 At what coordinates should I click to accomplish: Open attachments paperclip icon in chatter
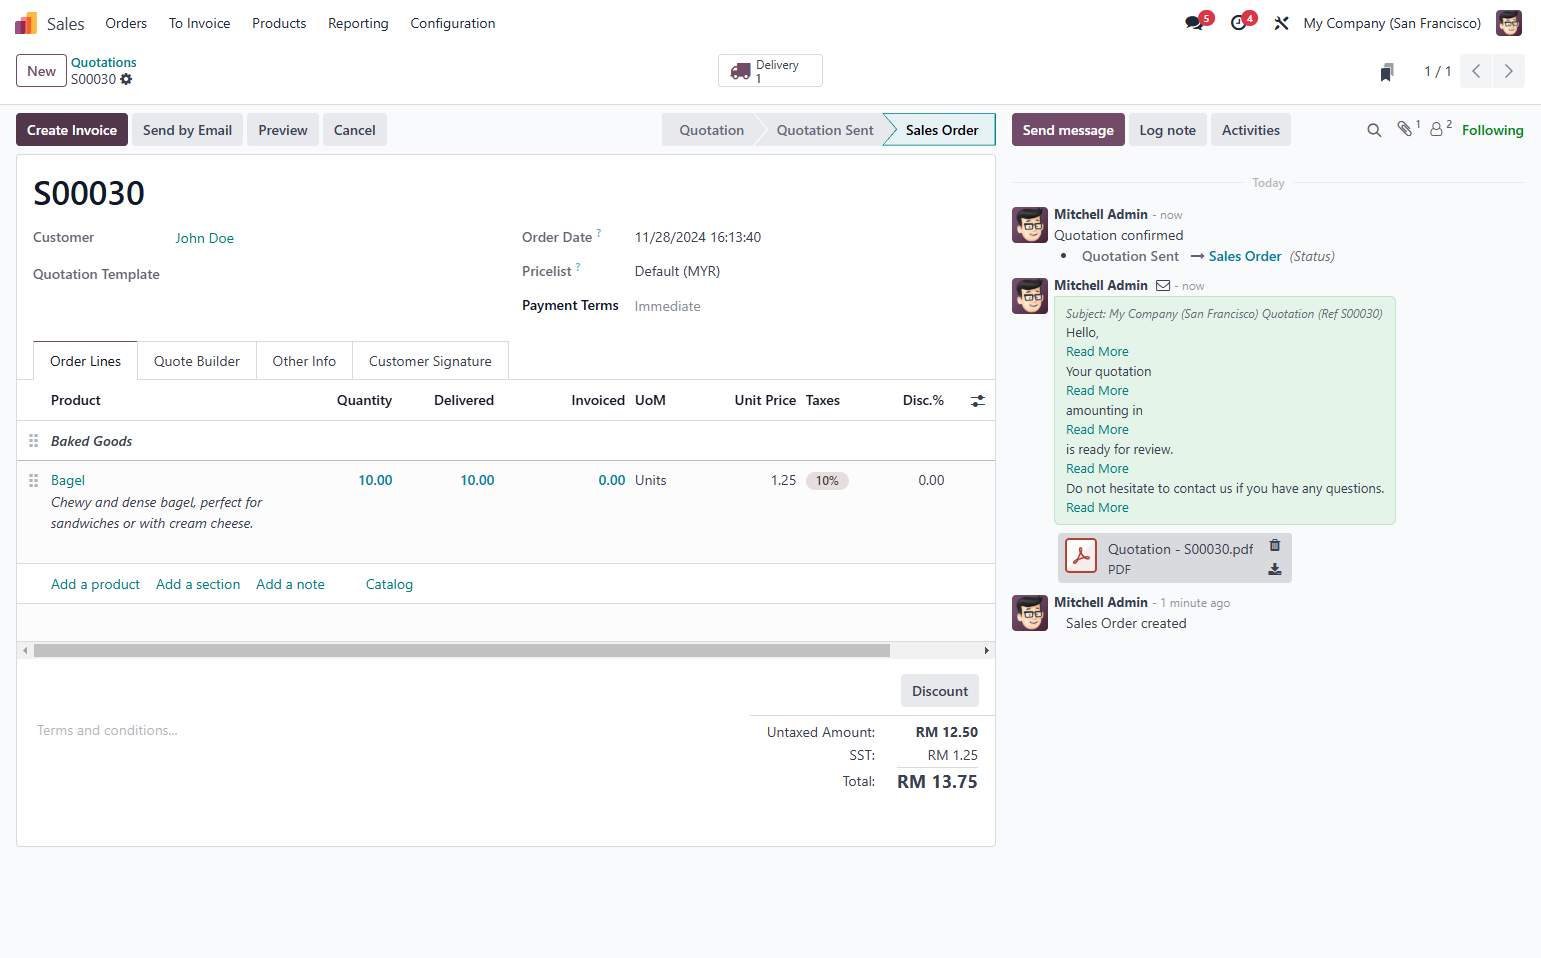coord(1405,129)
